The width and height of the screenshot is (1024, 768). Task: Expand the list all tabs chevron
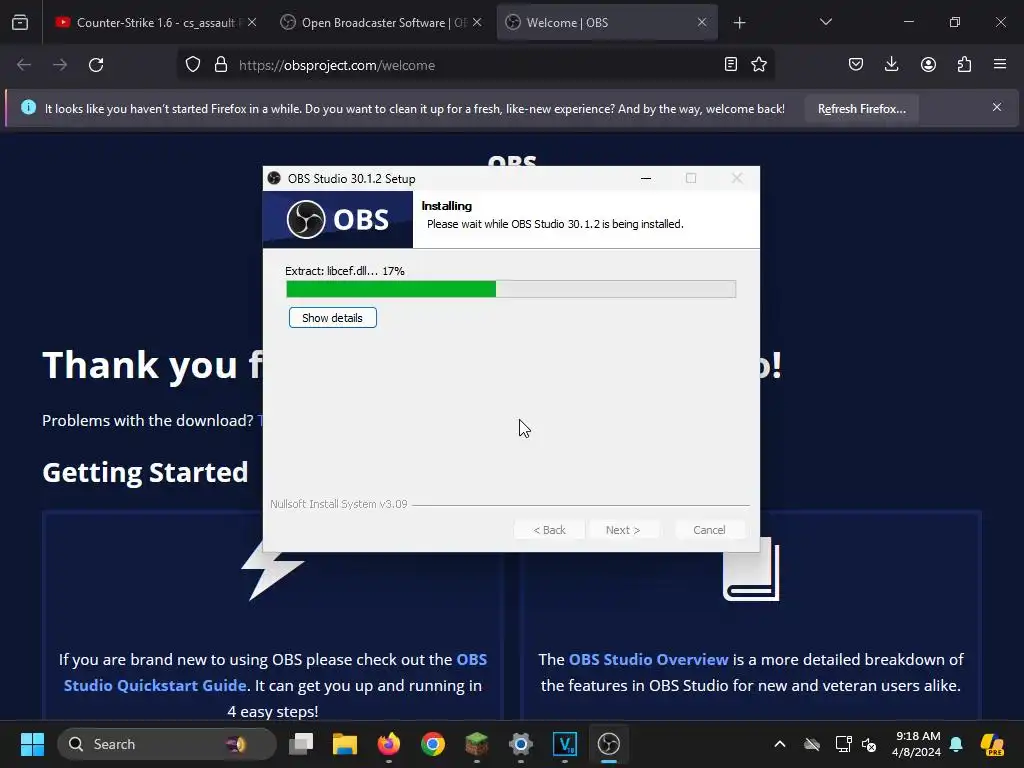click(825, 22)
